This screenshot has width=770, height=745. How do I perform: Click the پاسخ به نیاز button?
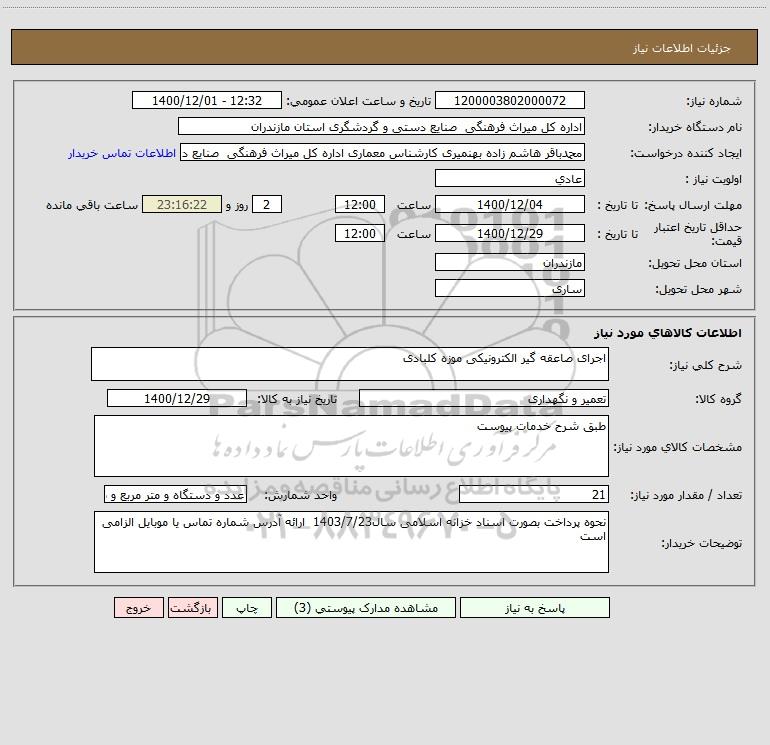(534, 608)
